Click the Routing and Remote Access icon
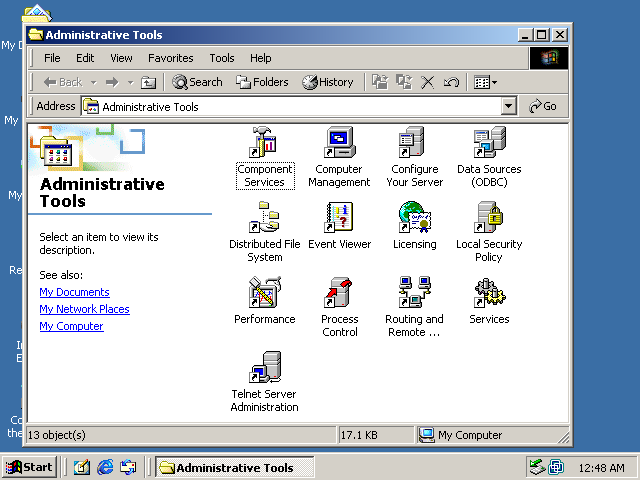The image size is (640, 480). pyautogui.click(x=414, y=293)
